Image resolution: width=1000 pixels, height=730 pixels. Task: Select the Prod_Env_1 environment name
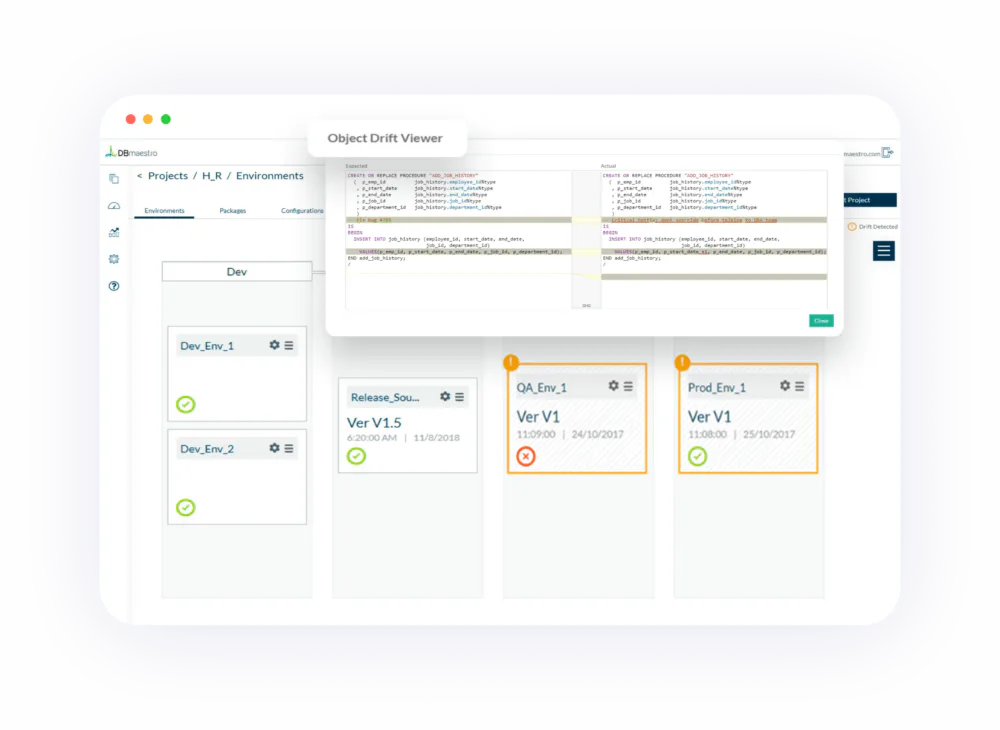[x=717, y=388]
